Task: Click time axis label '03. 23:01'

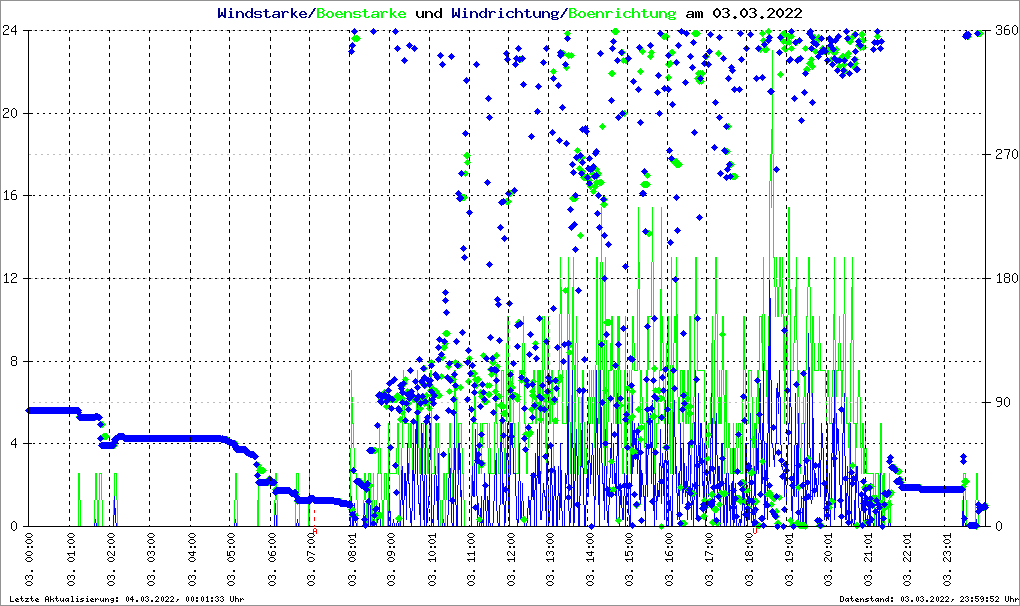Action: coord(948,560)
